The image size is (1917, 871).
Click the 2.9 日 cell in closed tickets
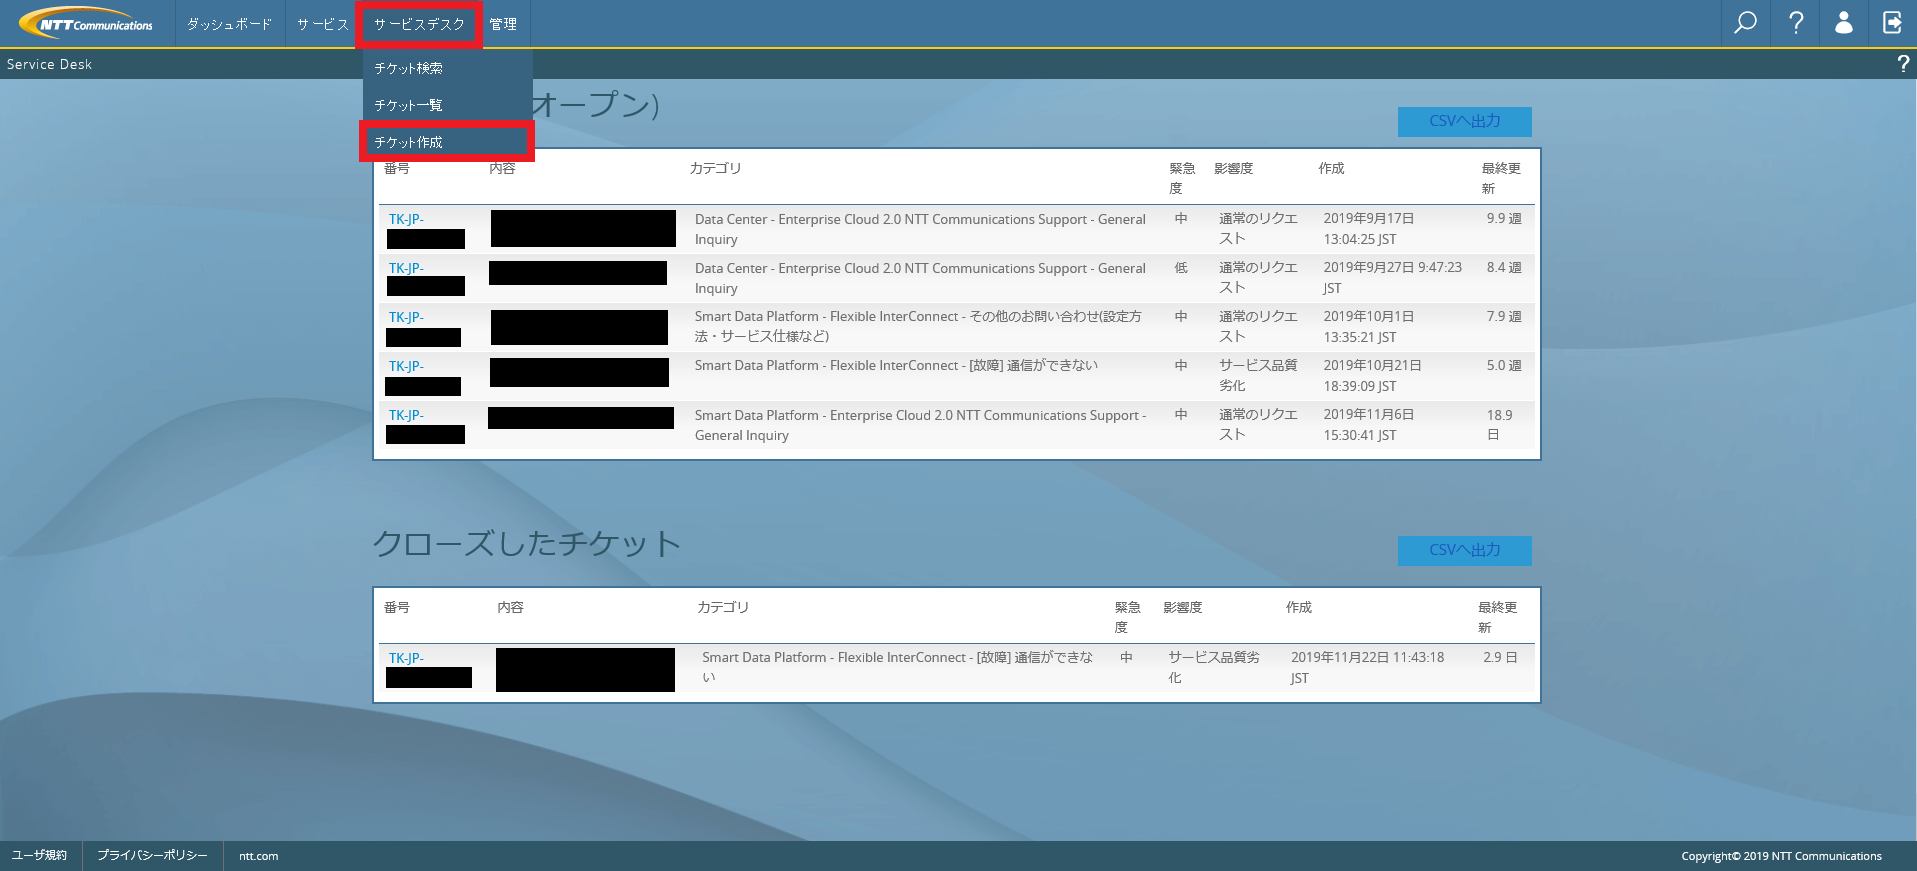(x=1500, y=657)
